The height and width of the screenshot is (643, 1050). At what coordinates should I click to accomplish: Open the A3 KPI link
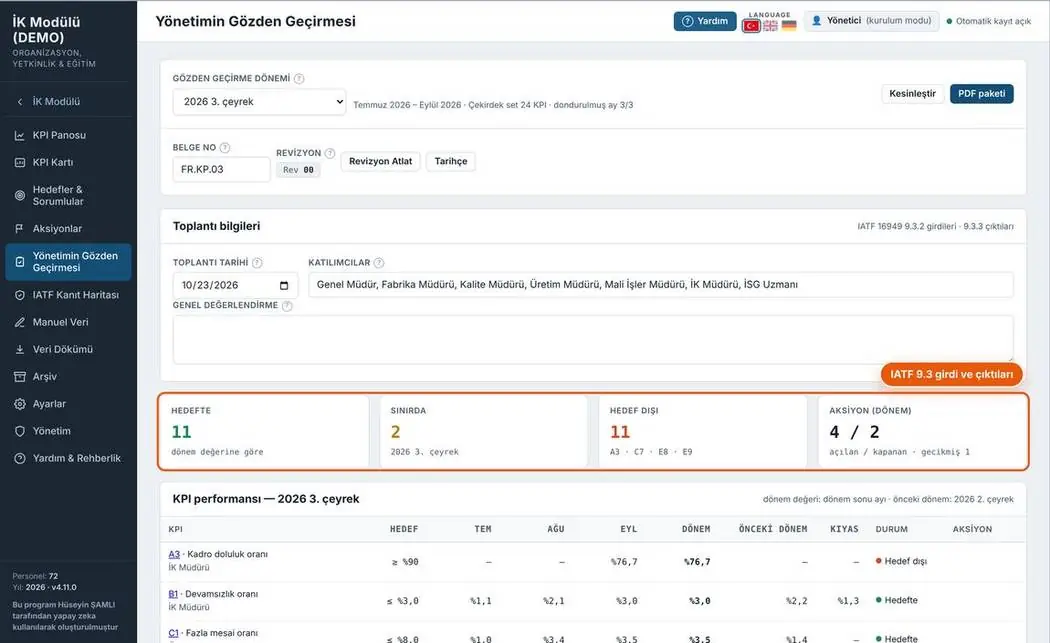pos(174,555)
